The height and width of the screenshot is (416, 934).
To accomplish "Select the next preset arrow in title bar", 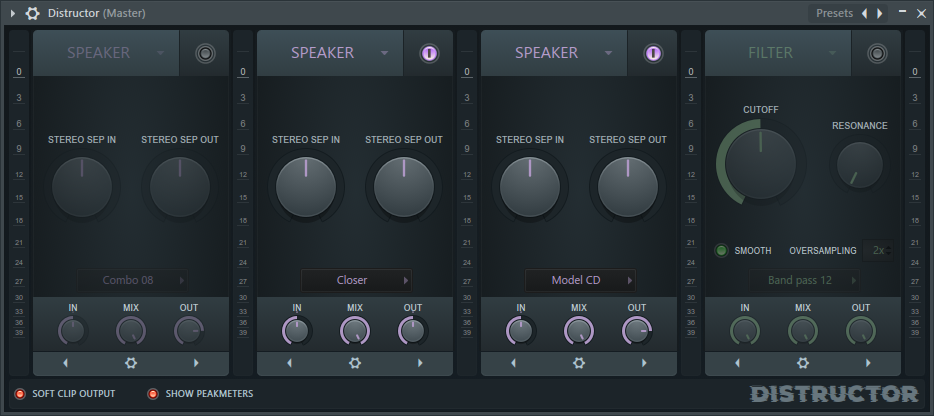I will pos(880,13).
